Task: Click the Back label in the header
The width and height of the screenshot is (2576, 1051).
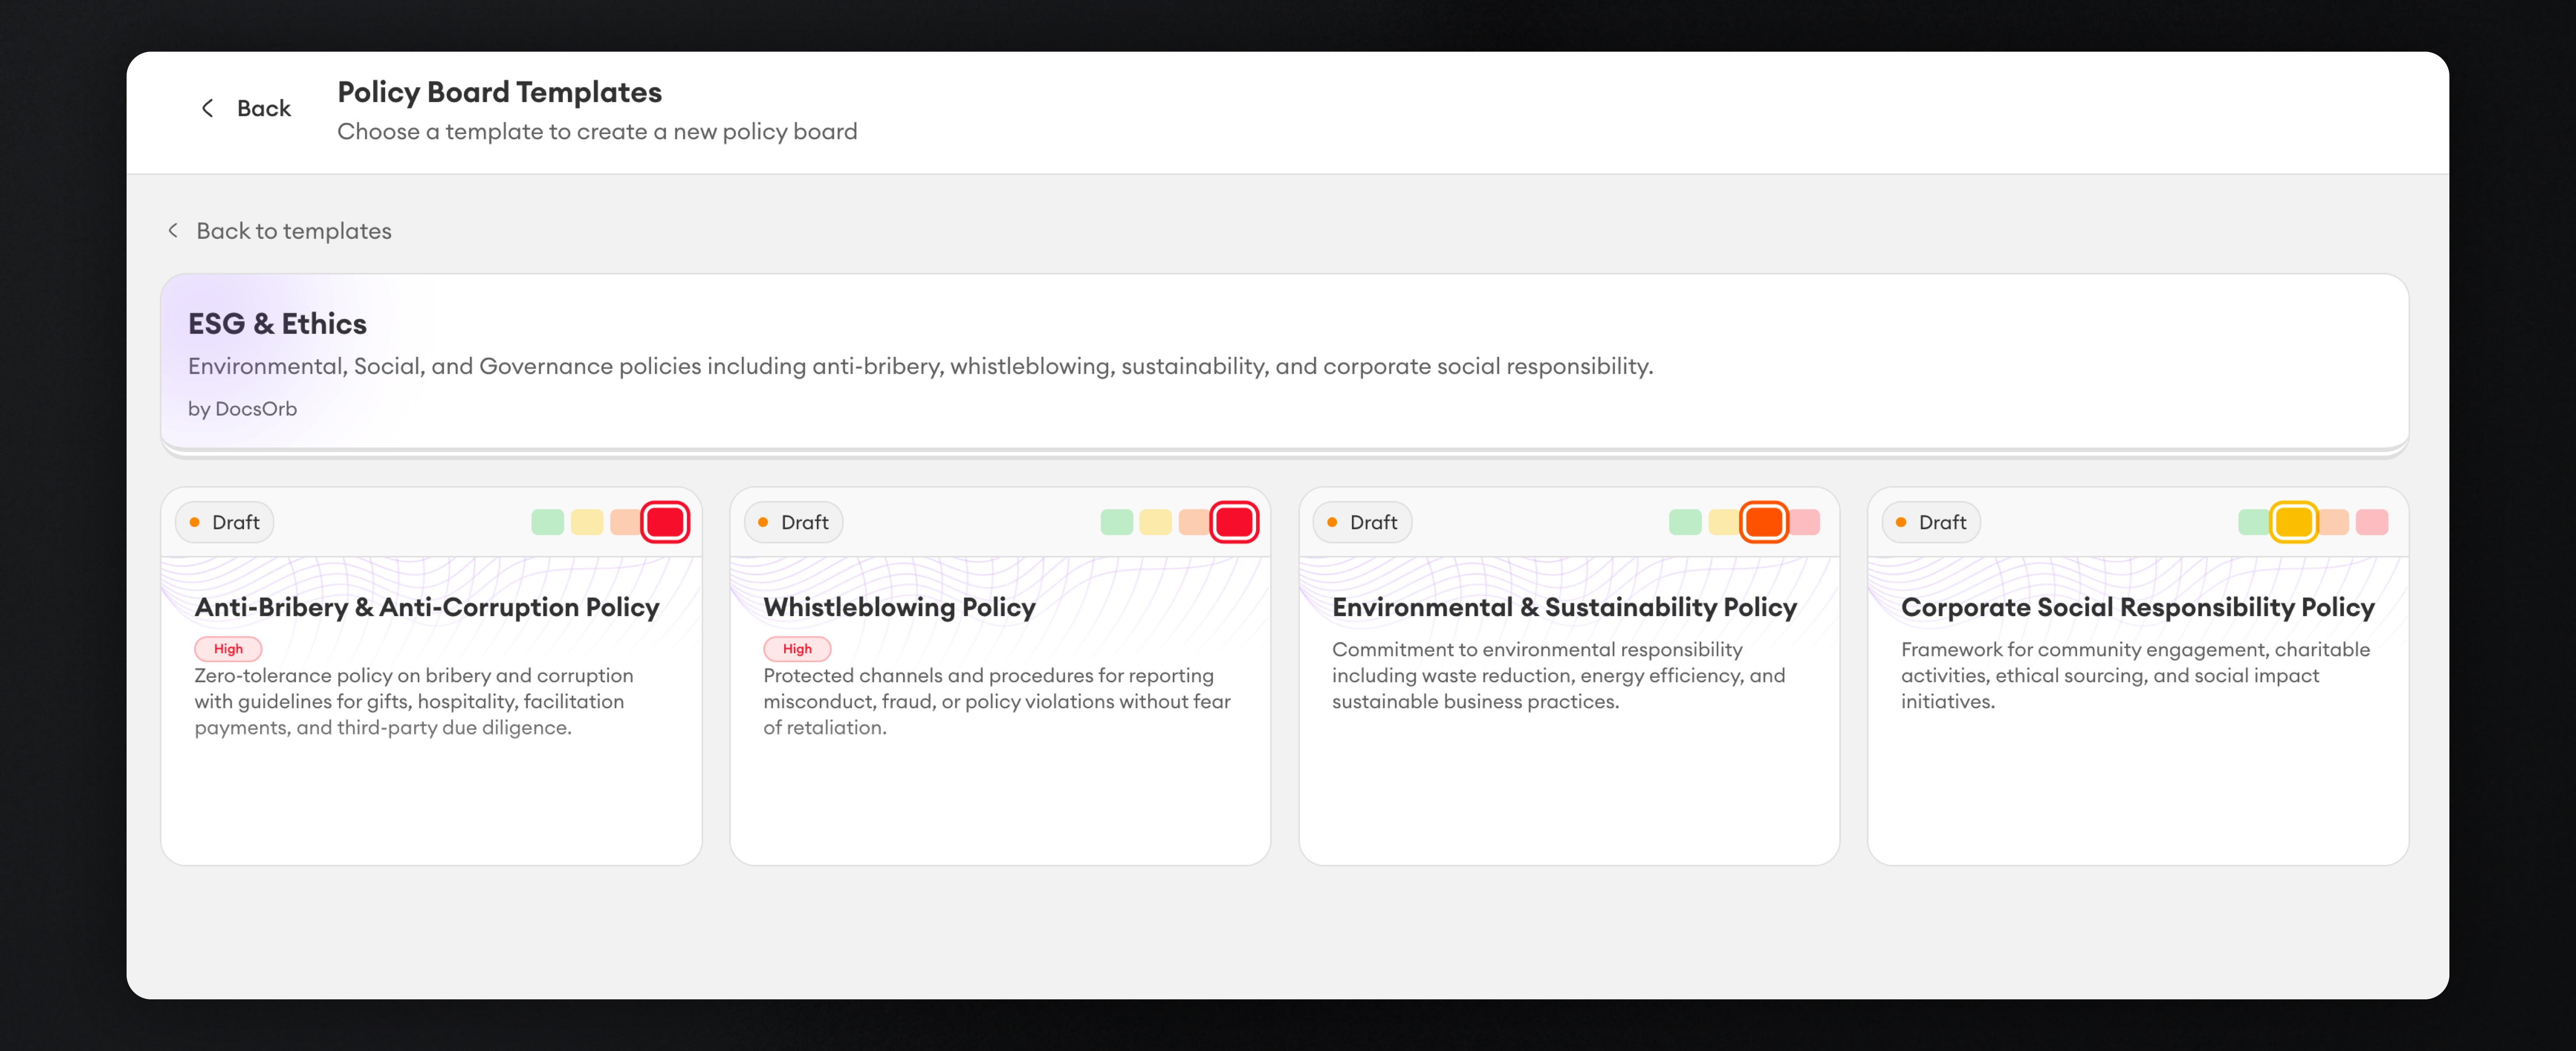Action: pyautogui.click(x=264, y=108)
